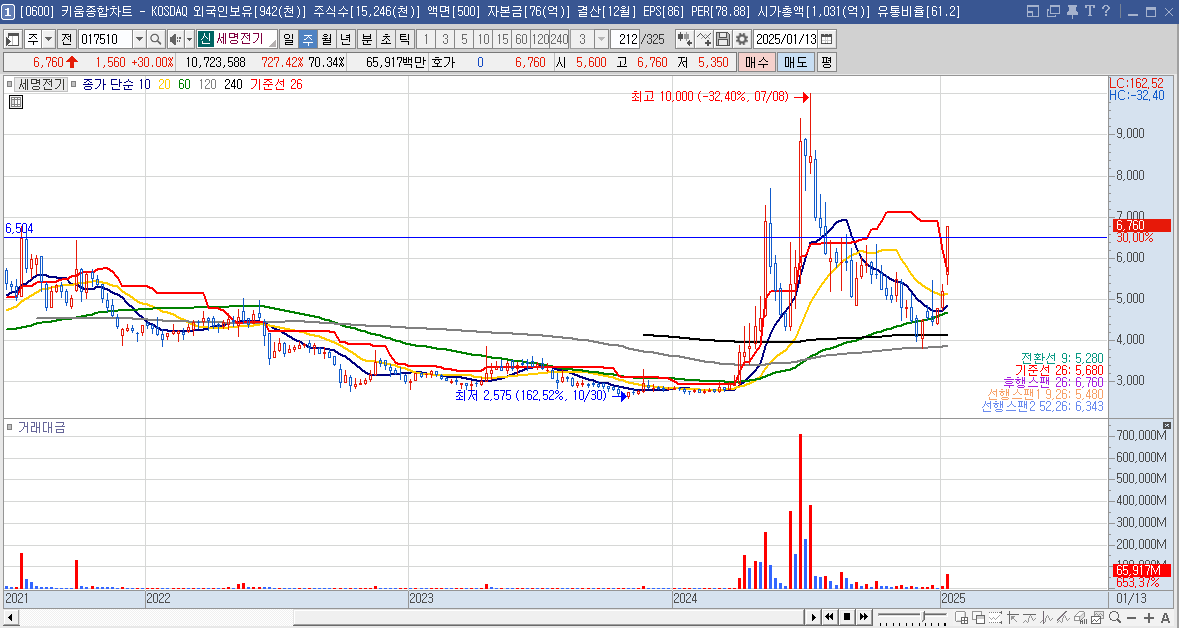Expand the stock name 세명전기 corner arrow
The height and width of the screenshot is (628, 1179).
click(272, 44)
